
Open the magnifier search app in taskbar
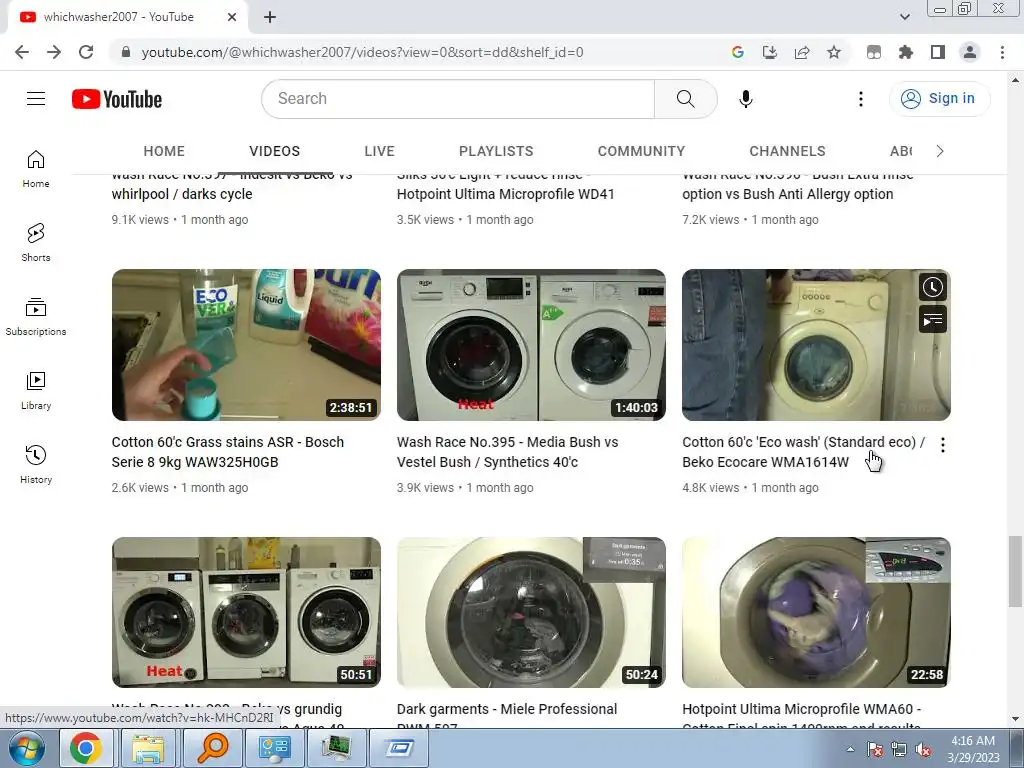212,748
